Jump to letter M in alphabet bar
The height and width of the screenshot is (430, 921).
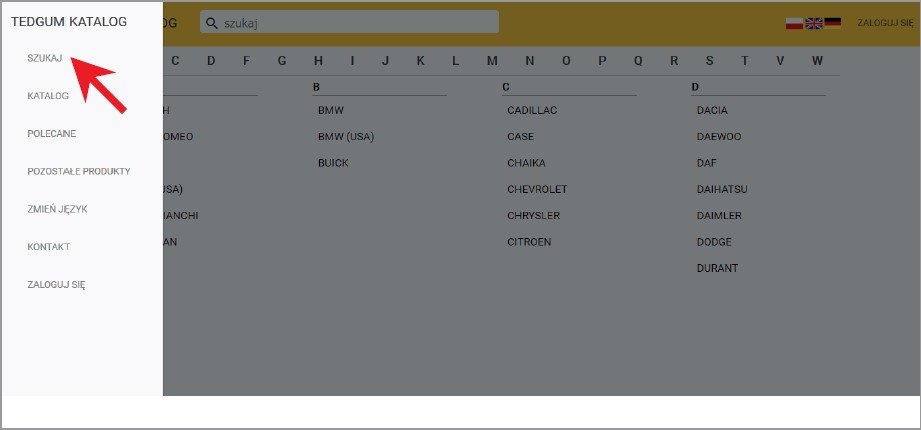[492, 61]
